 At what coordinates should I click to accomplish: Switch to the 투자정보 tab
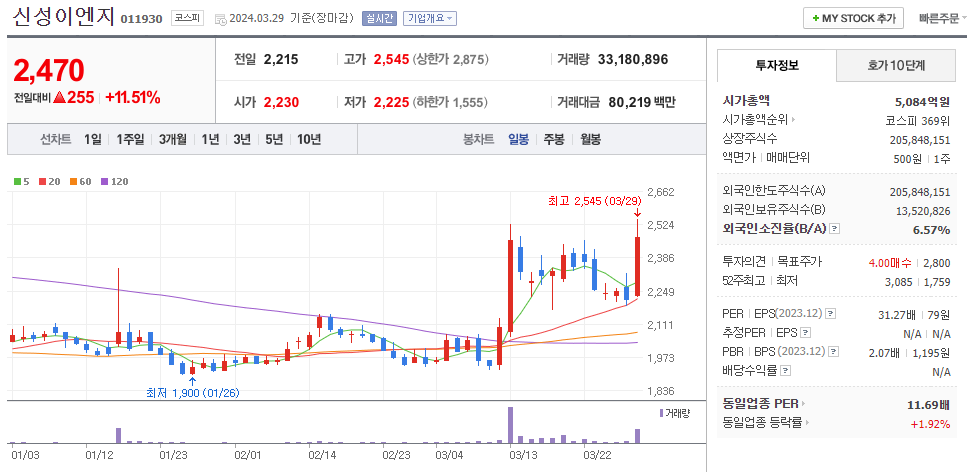[777, 65]
